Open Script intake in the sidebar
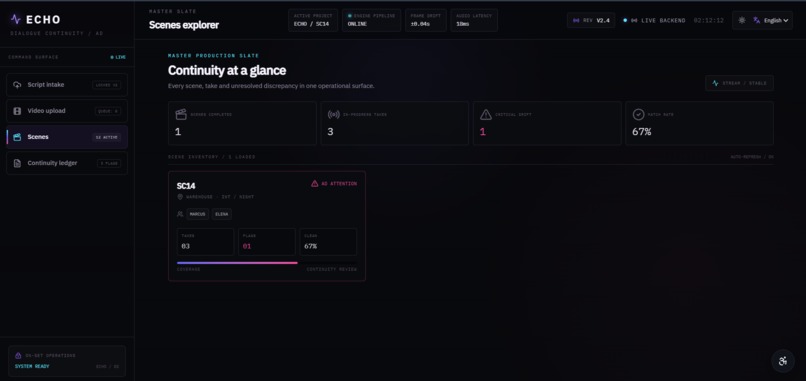The height and width of the screenshot is (381, 806). point(67,85)
